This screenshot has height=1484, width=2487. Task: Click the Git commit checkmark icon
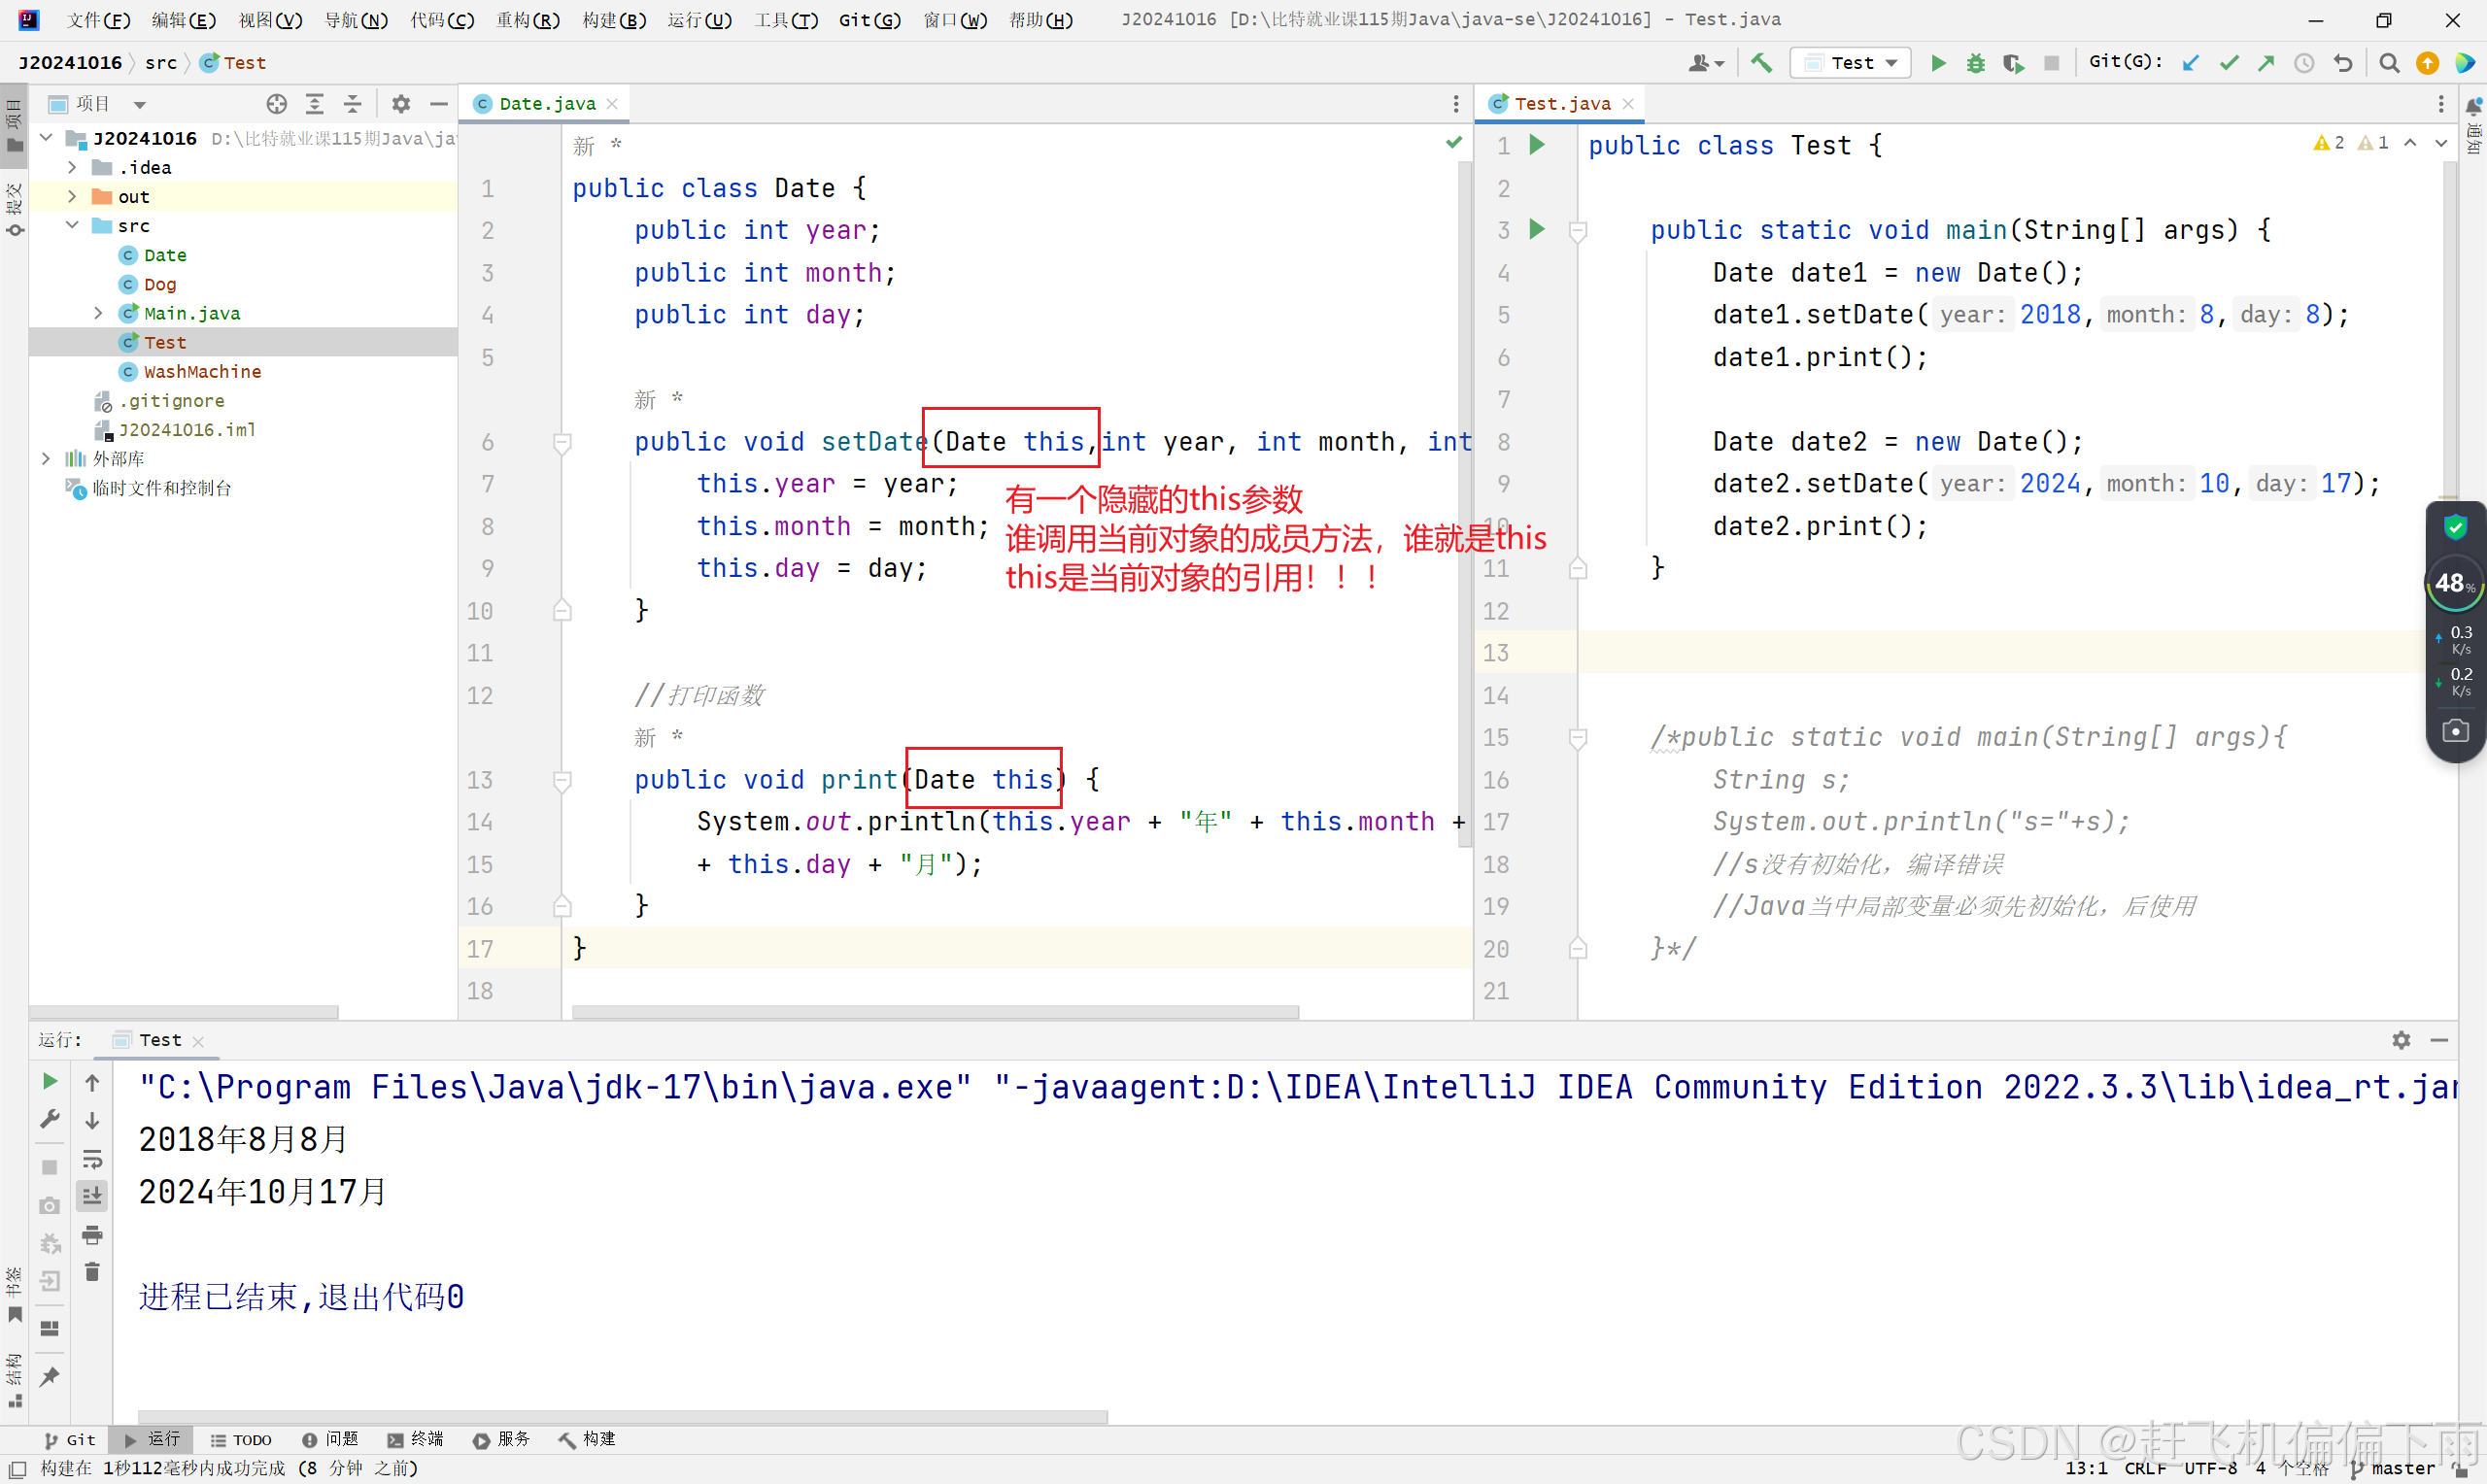click(x=2228, y=63)
